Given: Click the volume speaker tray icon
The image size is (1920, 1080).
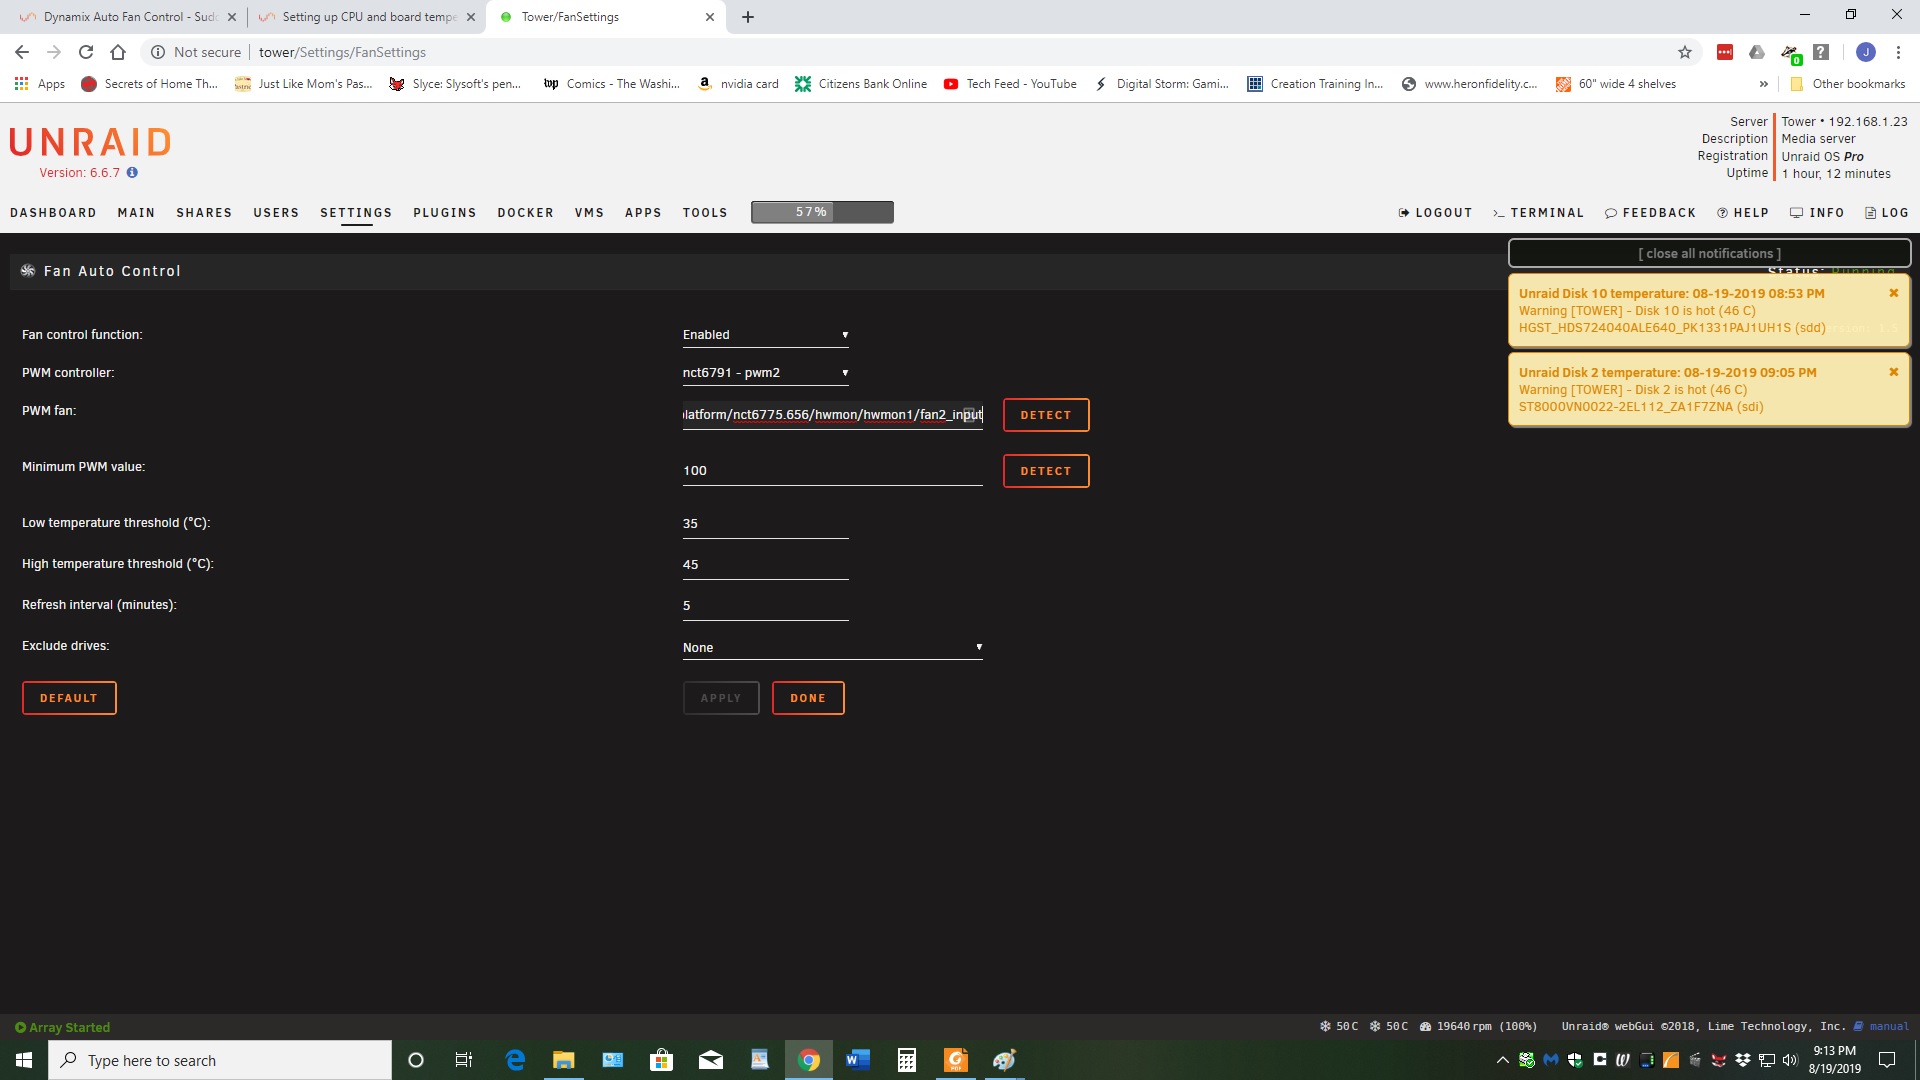Looking at the screenshot, I should pos(1791,1060).
